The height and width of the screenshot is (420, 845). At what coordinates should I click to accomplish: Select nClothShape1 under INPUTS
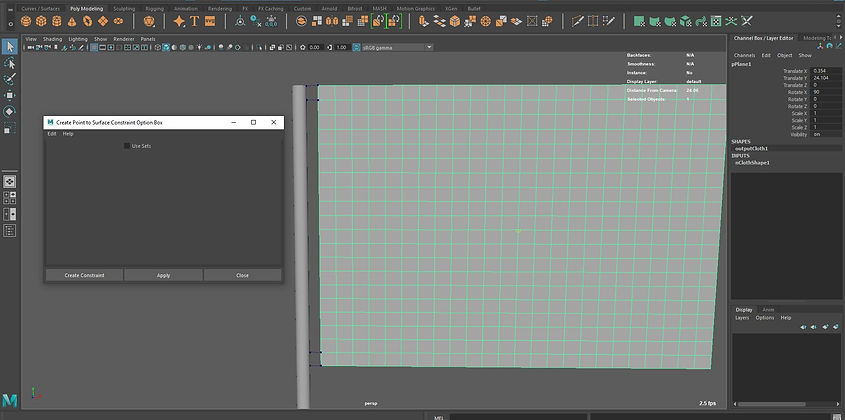pyautogui.click(x=752, y=162)
